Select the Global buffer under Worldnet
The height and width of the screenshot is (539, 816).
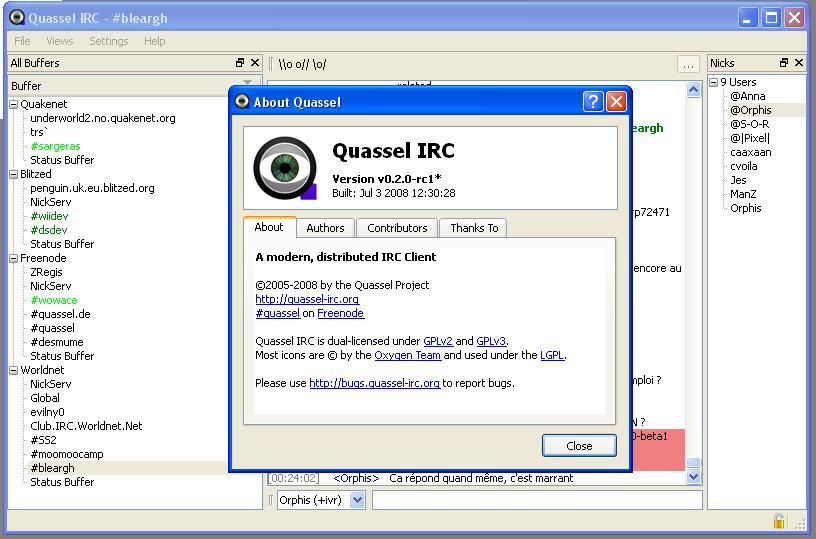45,398
